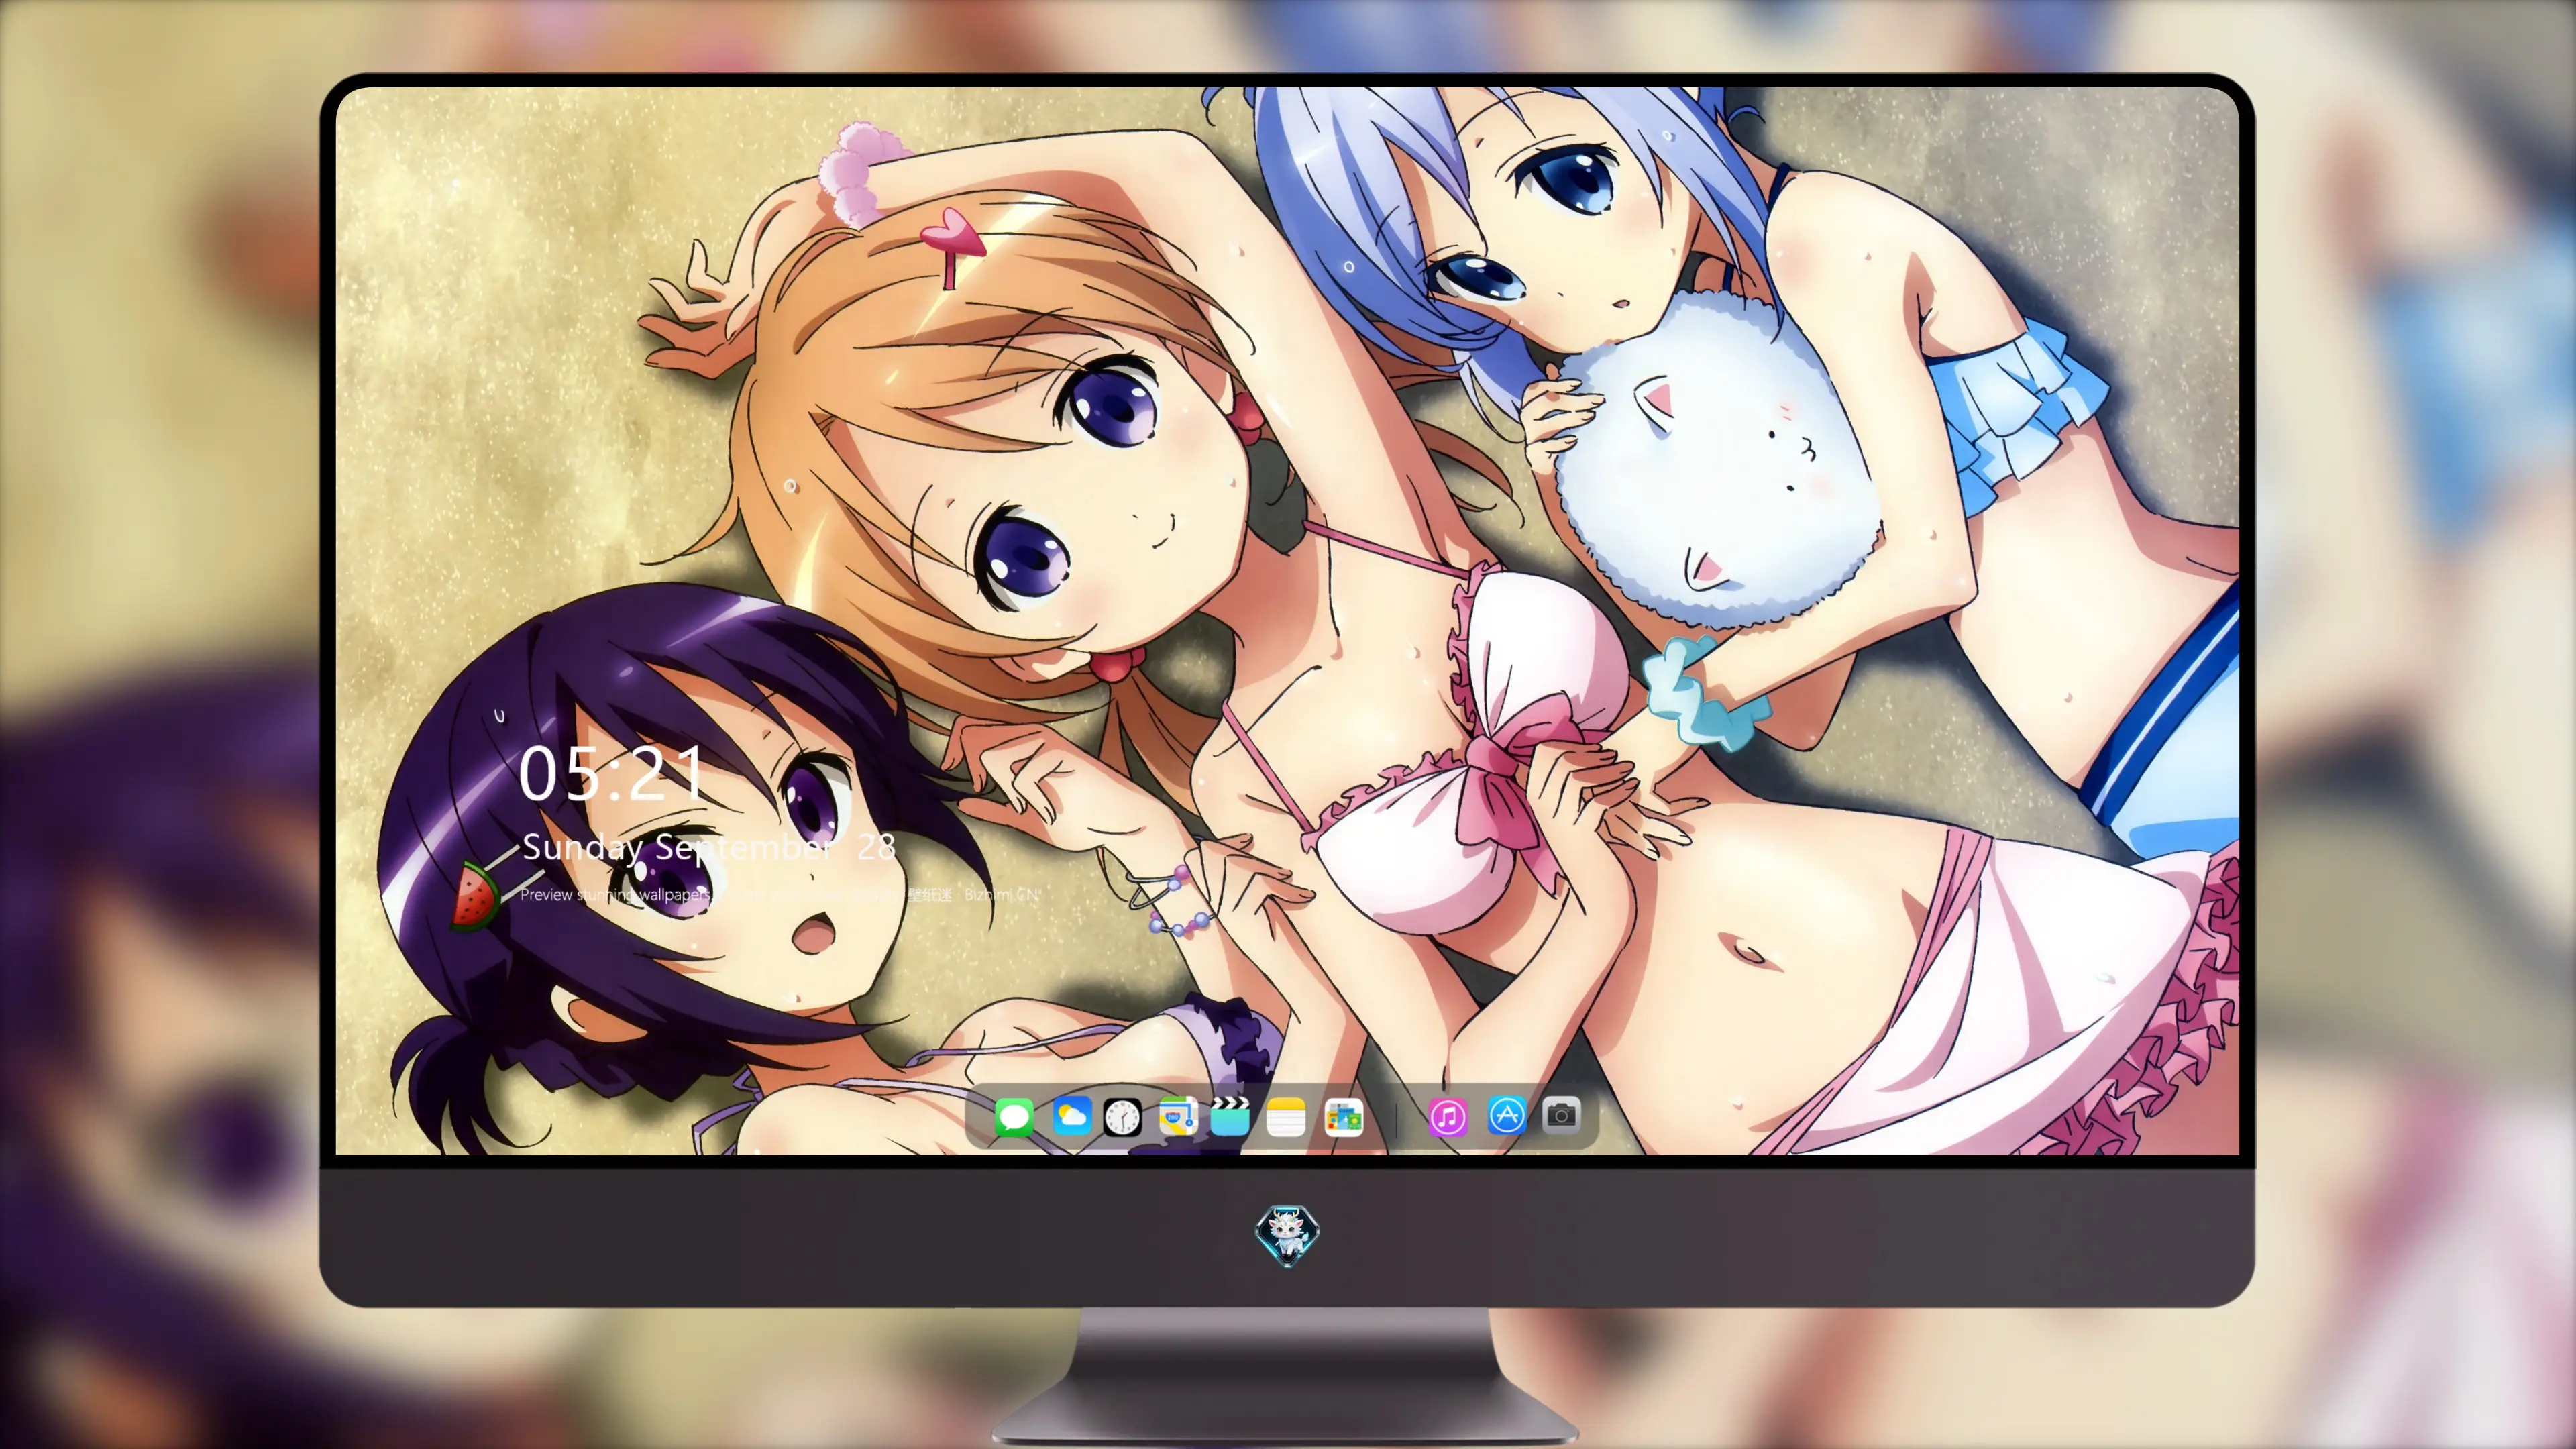The height and width of the screenshot is (1449, 2576).
Task: Click the 'Preview stunning wallpapers' caption
Action: pyautogui.click(x=615, y=895)
